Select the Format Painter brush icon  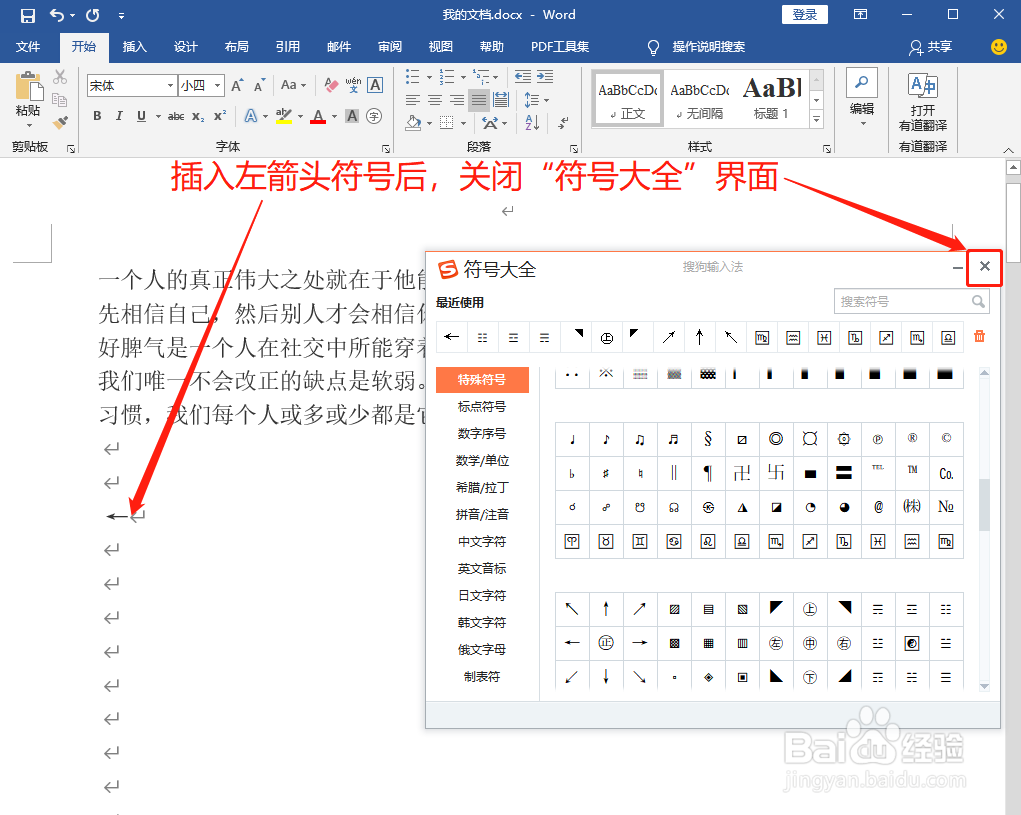(x=60, y=122)
